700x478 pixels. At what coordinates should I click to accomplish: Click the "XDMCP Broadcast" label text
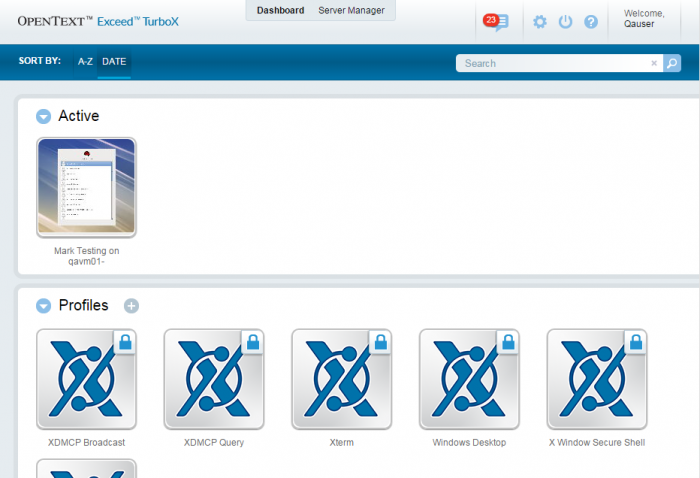86,443
